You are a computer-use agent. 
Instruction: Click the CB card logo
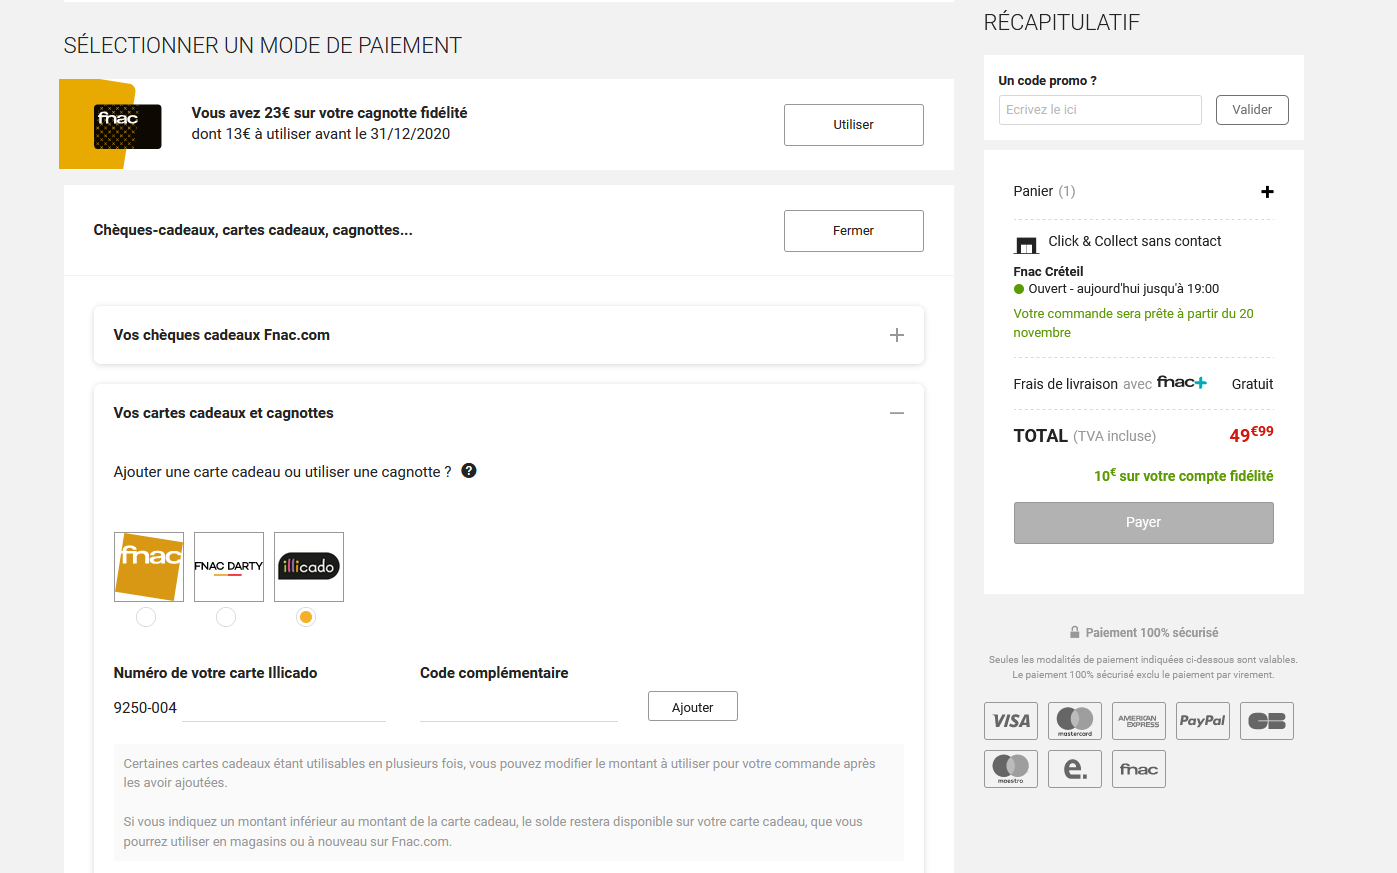[1266, 721]
